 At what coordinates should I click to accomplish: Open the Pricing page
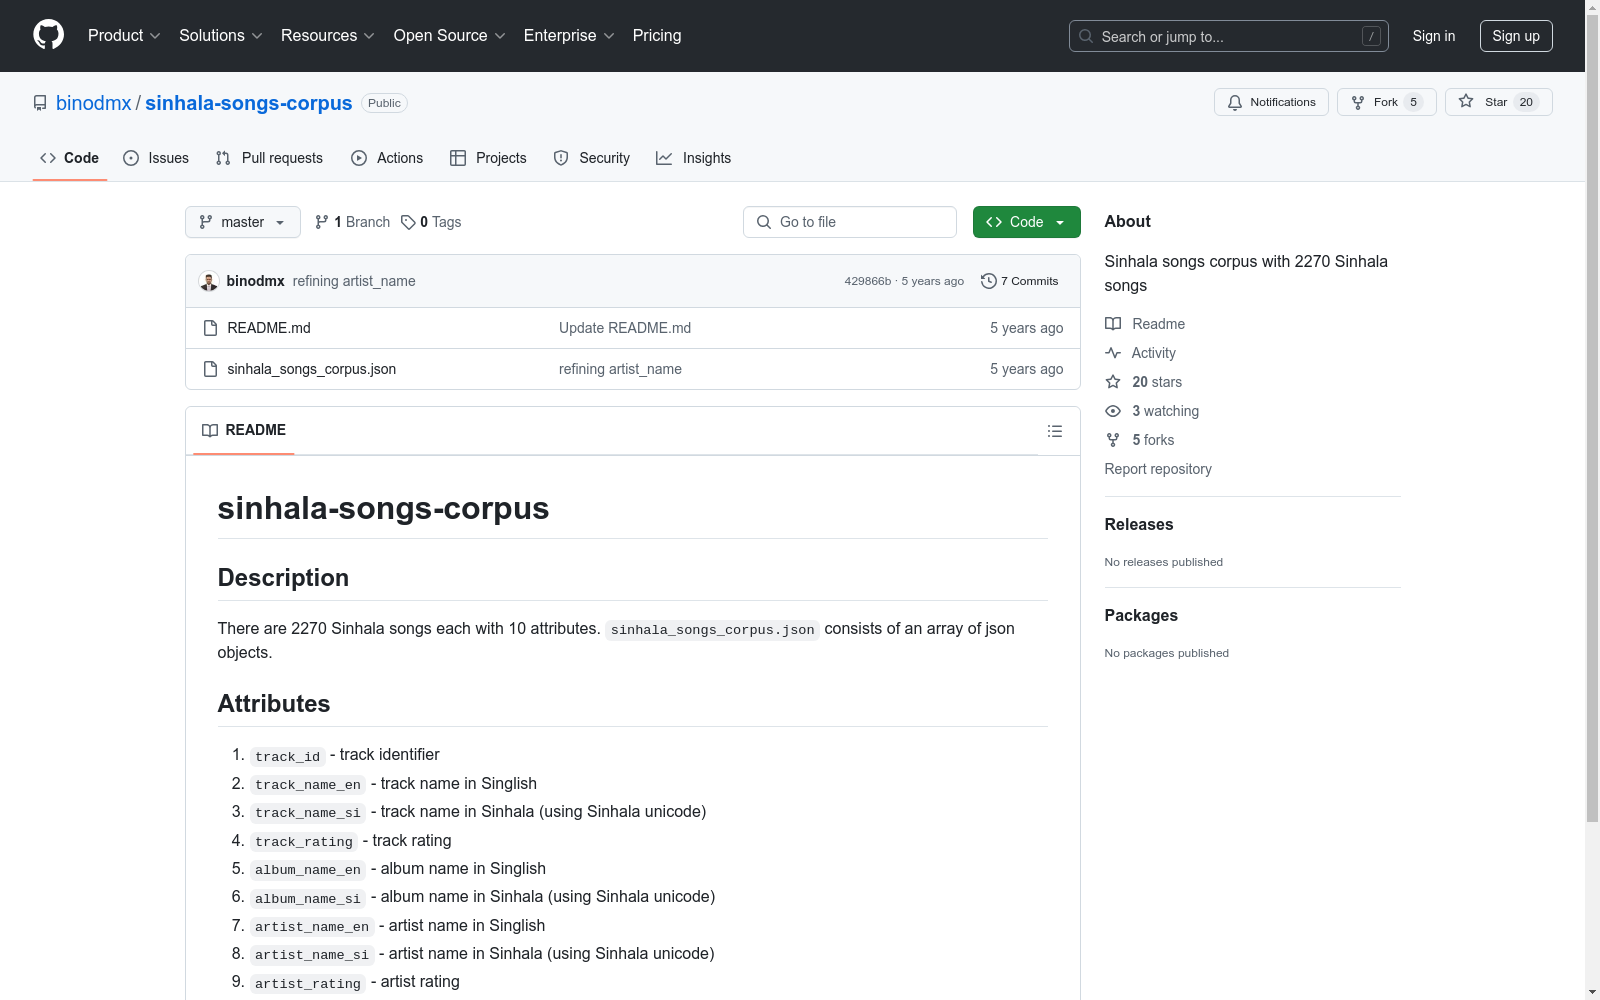(657, 36)
